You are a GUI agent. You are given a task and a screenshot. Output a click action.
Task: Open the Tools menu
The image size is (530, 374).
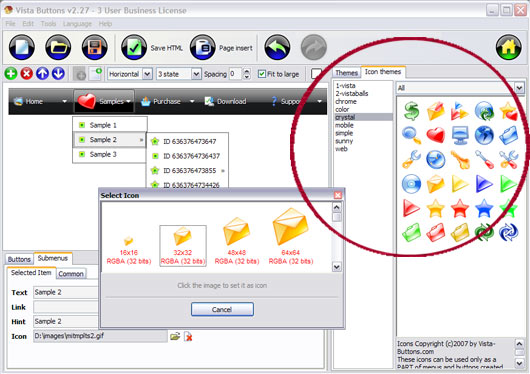(48, 24)
